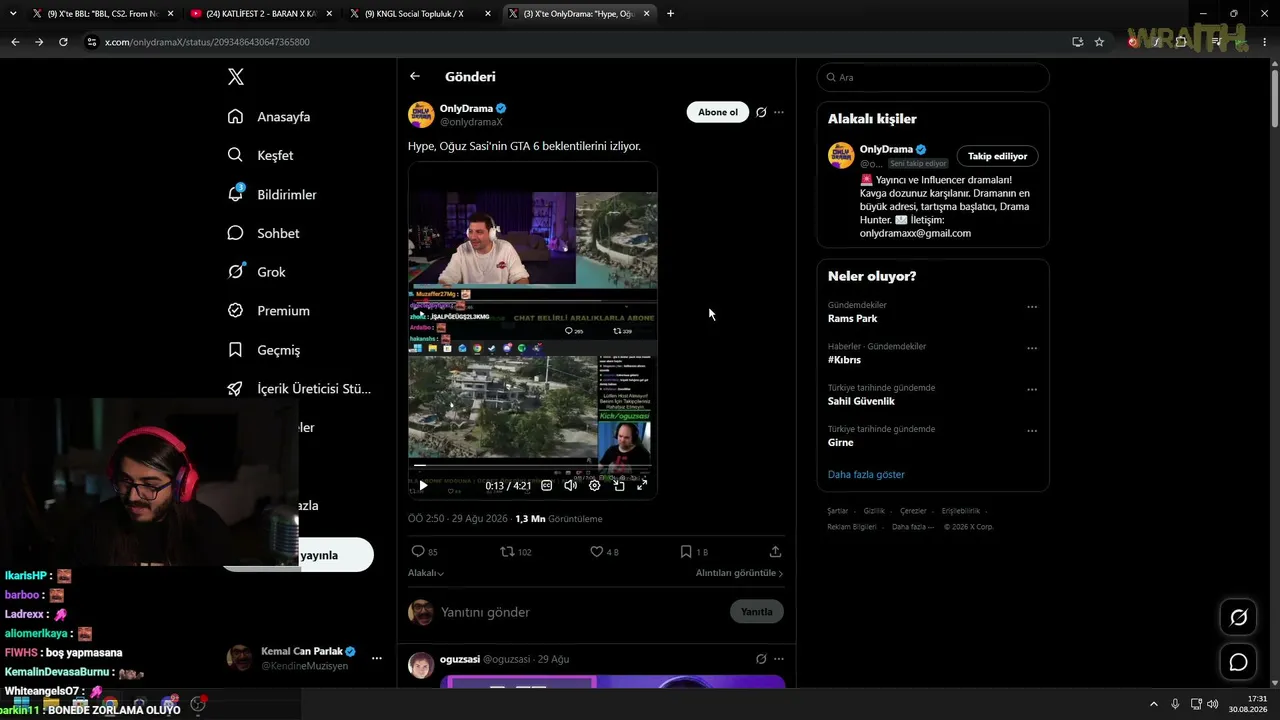1280x720 pixels.
Task: Open more options for Rams Park trend
Action: tap(1032, 307)
